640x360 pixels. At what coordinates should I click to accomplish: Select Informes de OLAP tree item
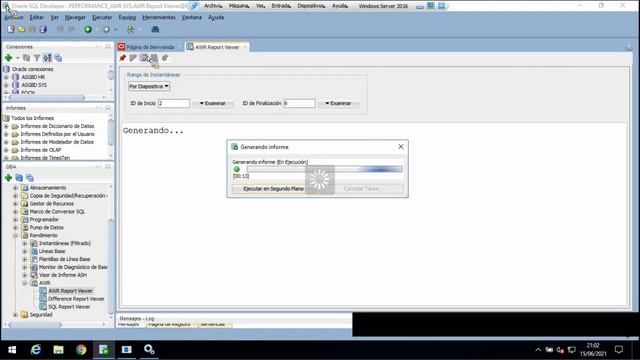point(41,150)
